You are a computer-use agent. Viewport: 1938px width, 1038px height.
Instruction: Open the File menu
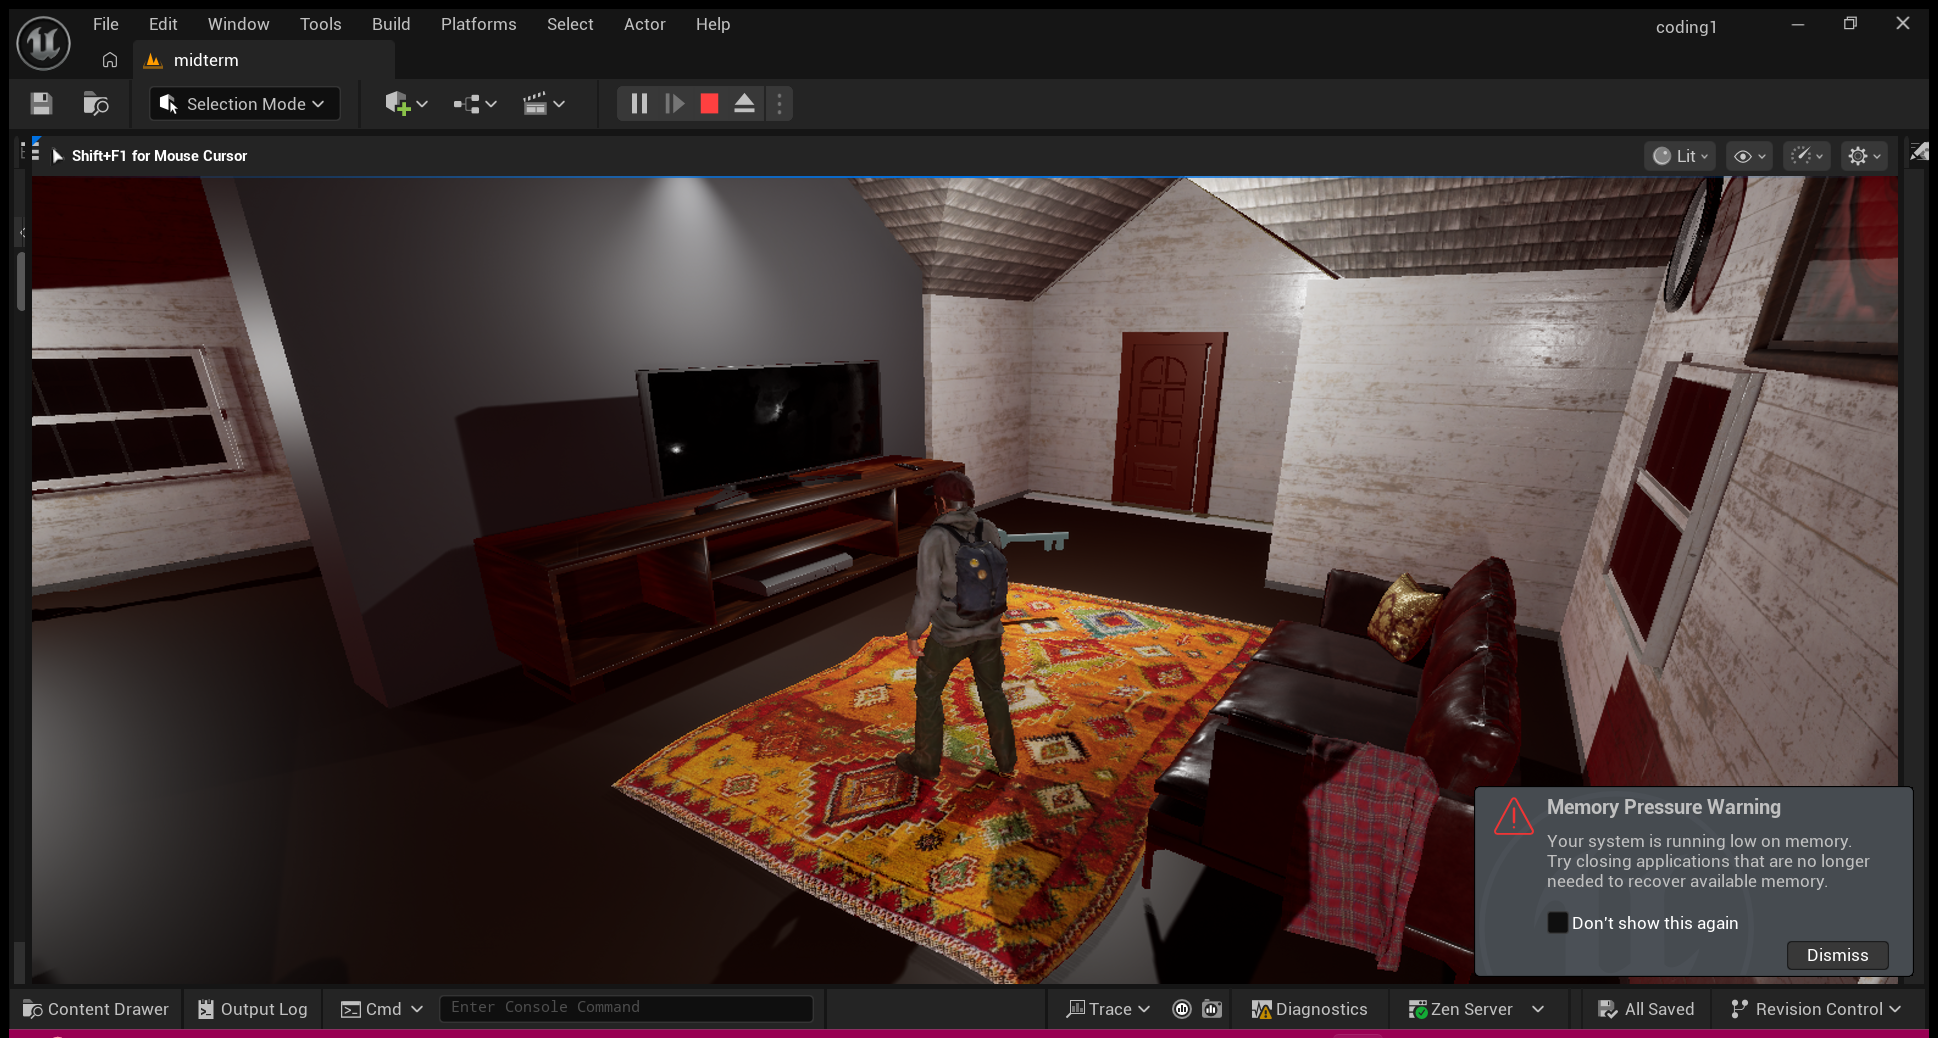click(x=106, y=24)
